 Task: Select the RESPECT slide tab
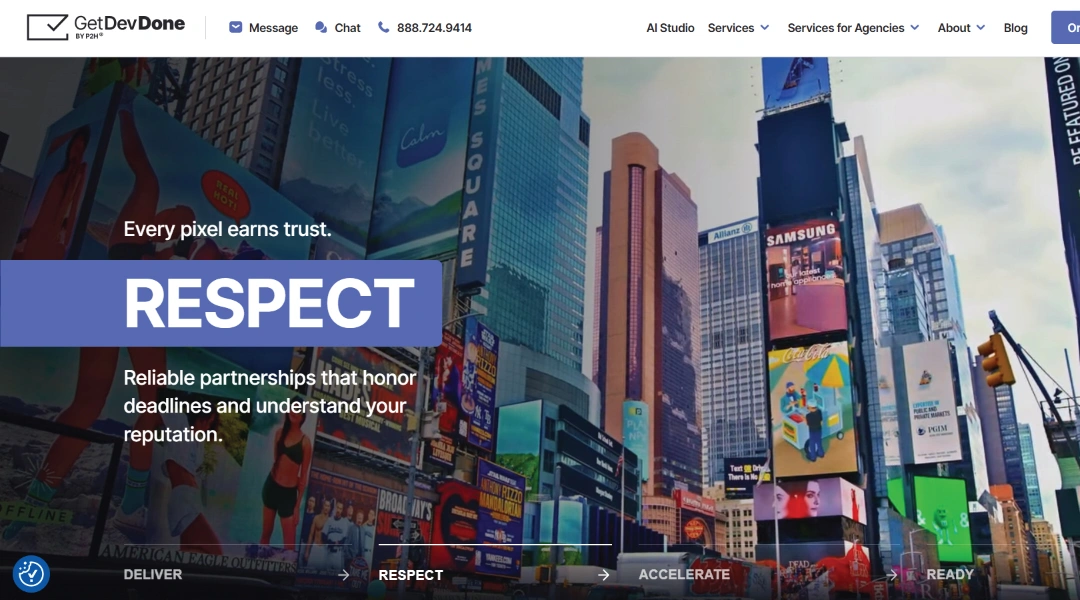(x=411, y=575)
